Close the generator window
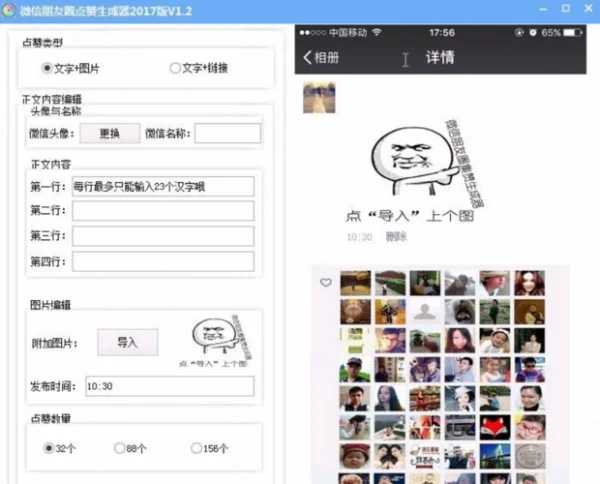 (589, 8)
